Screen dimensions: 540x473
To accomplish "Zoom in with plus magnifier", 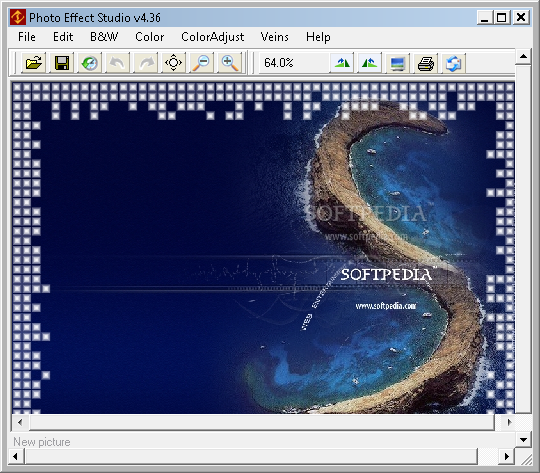I will (x=229, y=63).
